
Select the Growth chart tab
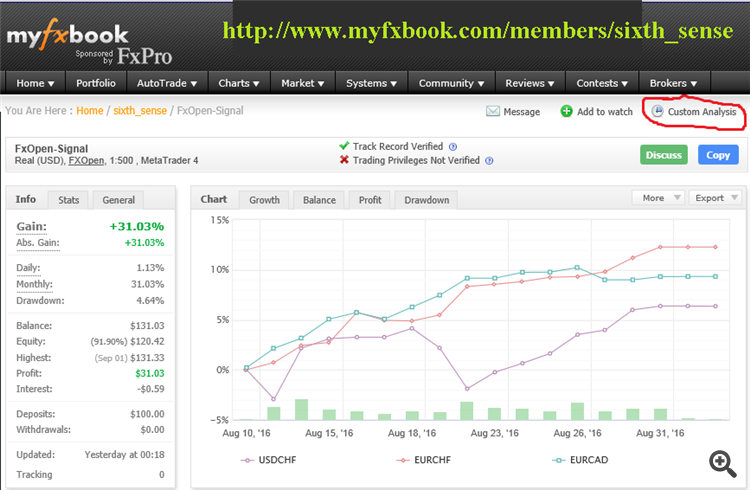point(264,200)
